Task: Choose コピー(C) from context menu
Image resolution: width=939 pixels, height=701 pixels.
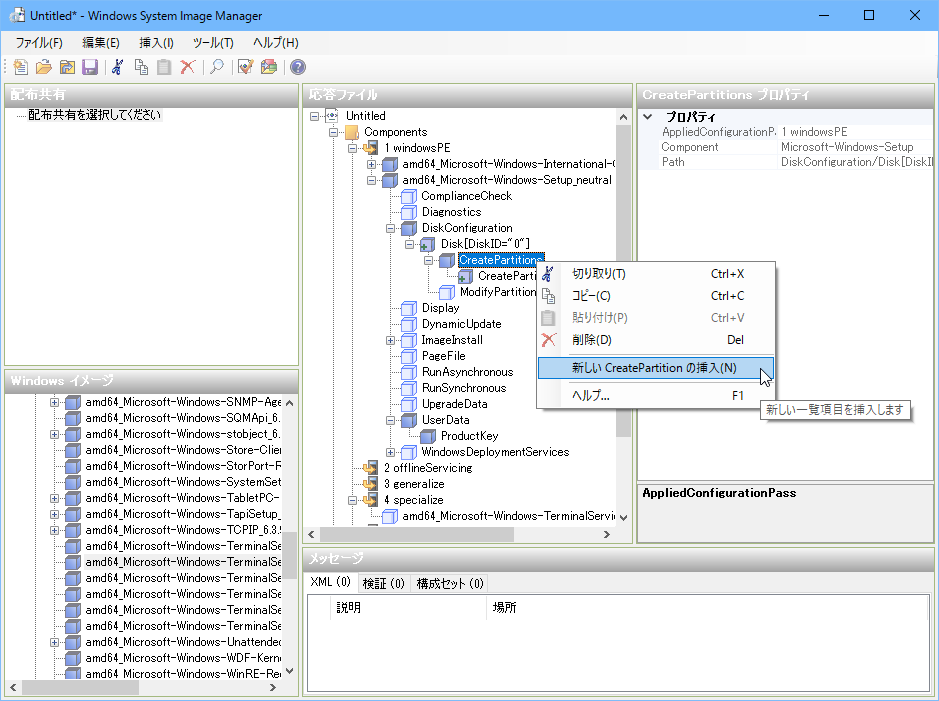Action: (x=656, y=296)
